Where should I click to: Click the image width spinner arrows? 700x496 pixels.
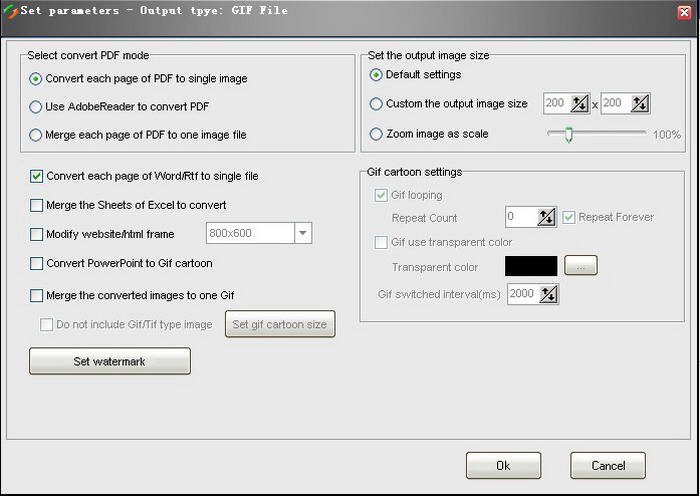[x=580, y=104]
